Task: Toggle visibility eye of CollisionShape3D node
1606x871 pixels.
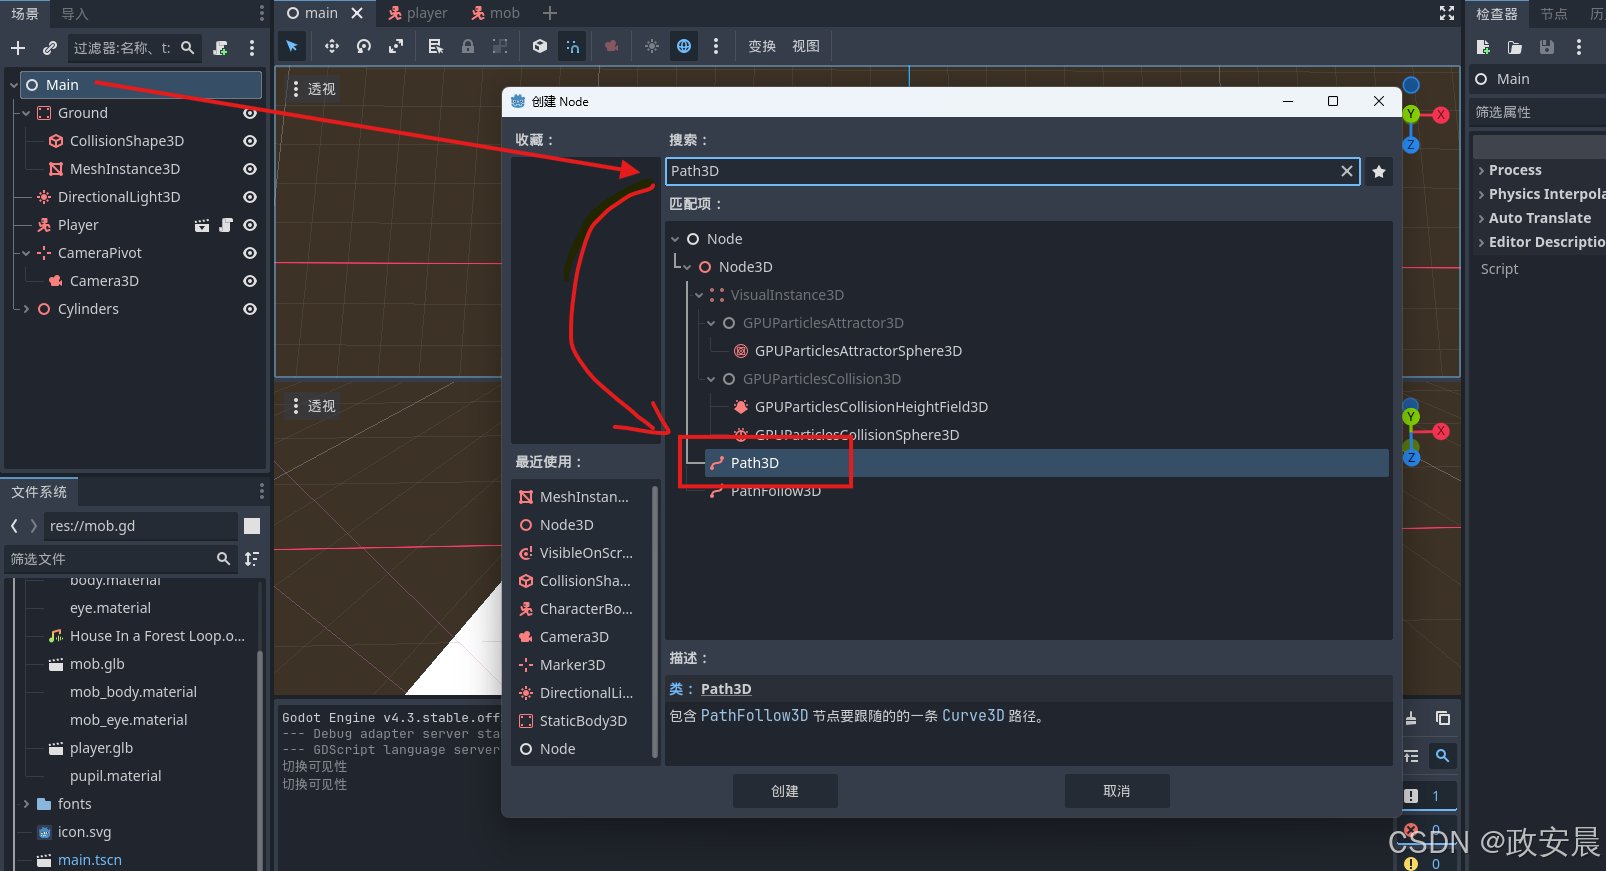Action: [250, 141]
